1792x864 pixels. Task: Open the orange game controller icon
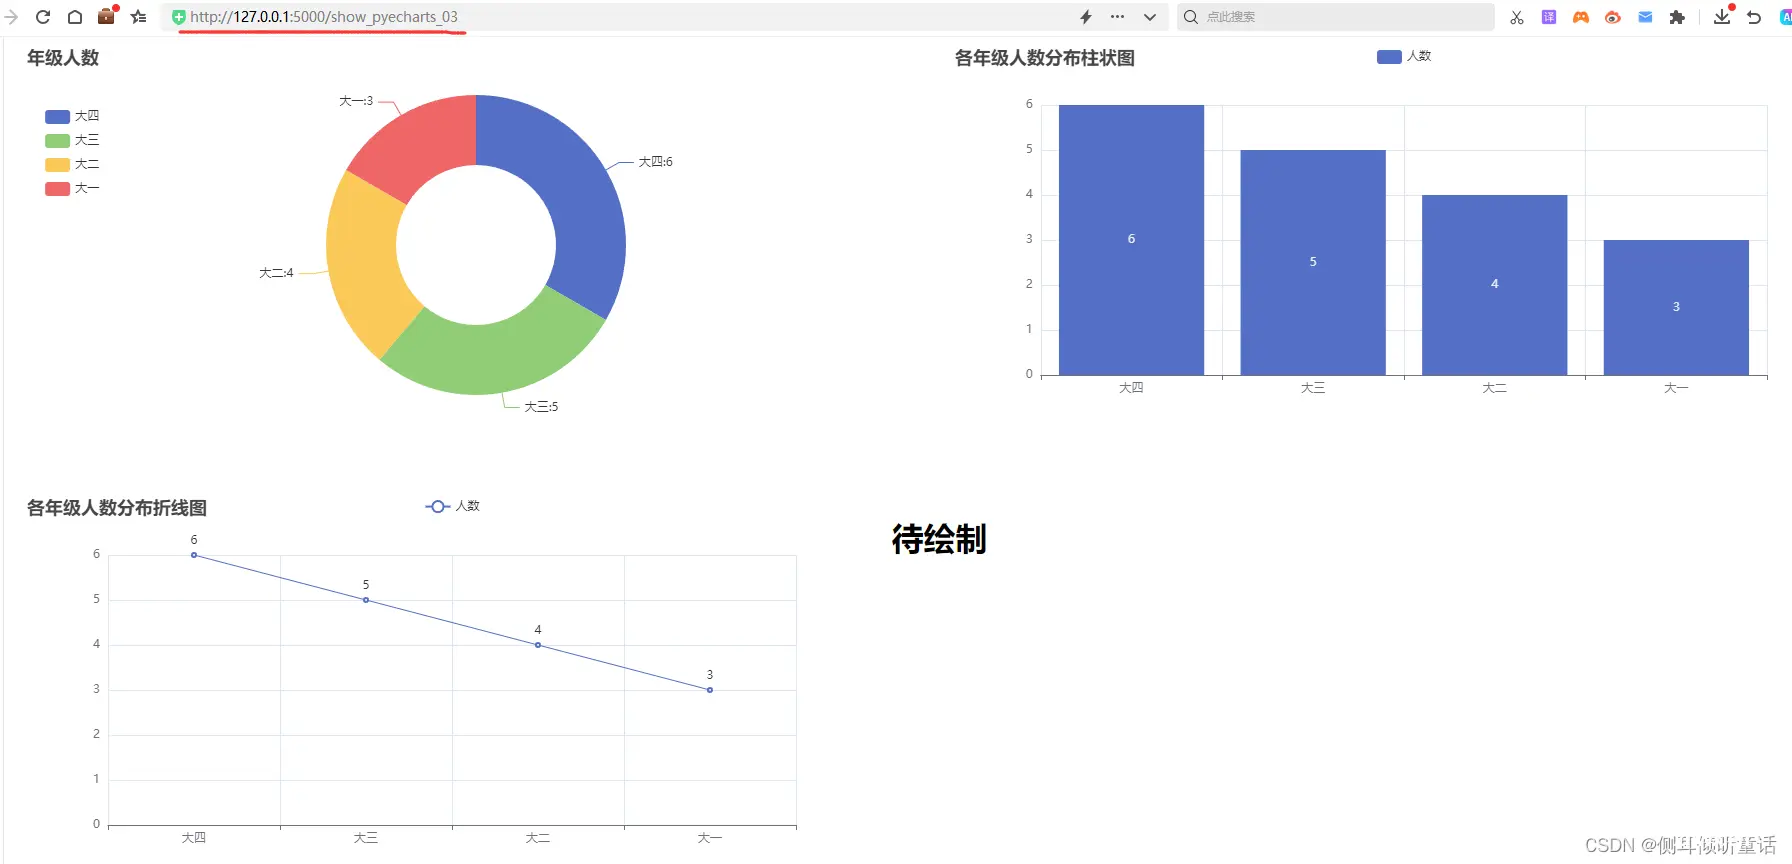1581,17
